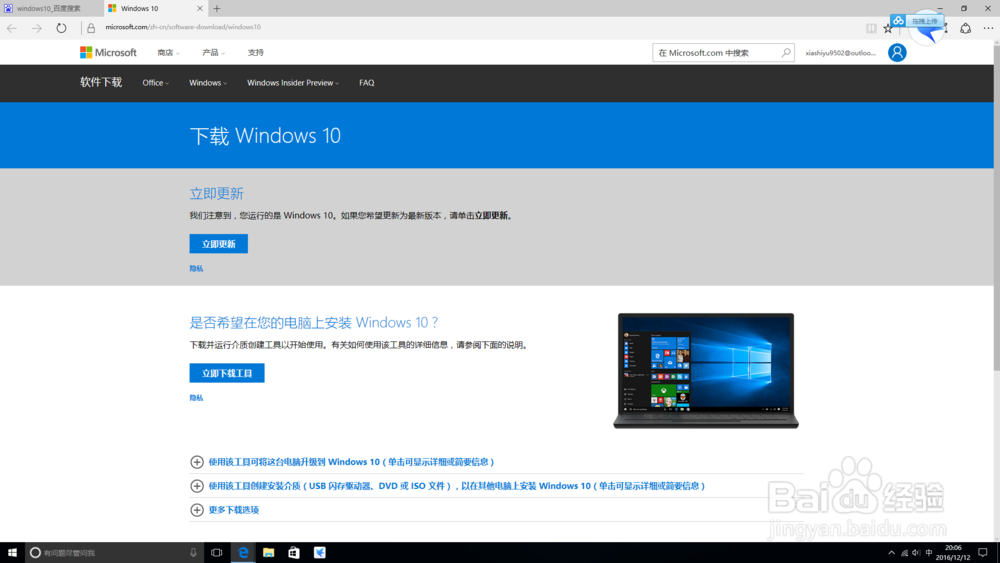The height and width of the screenshot is (563, 1000).
Task: Click the volume speaker tray icon
Action: 916,553
